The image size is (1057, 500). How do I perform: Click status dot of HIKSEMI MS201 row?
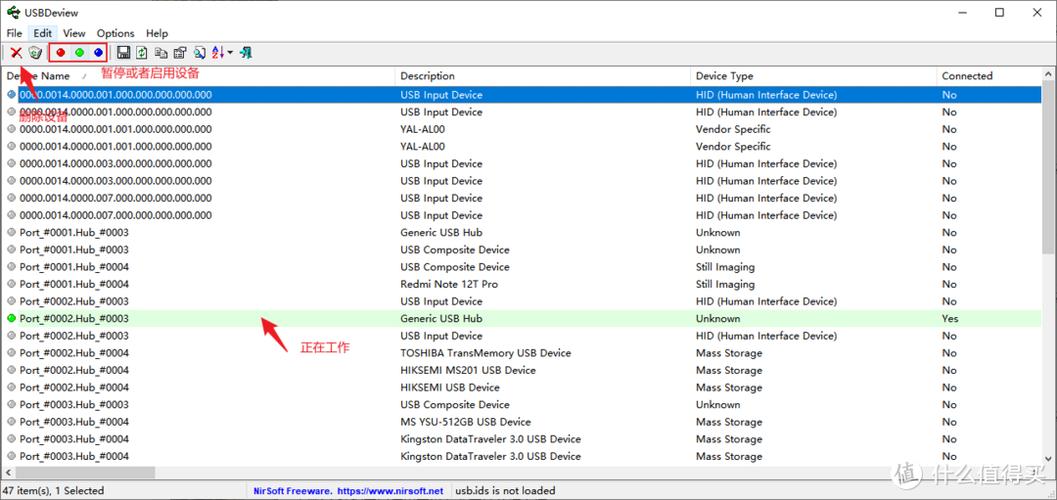(x=11, y=370)
